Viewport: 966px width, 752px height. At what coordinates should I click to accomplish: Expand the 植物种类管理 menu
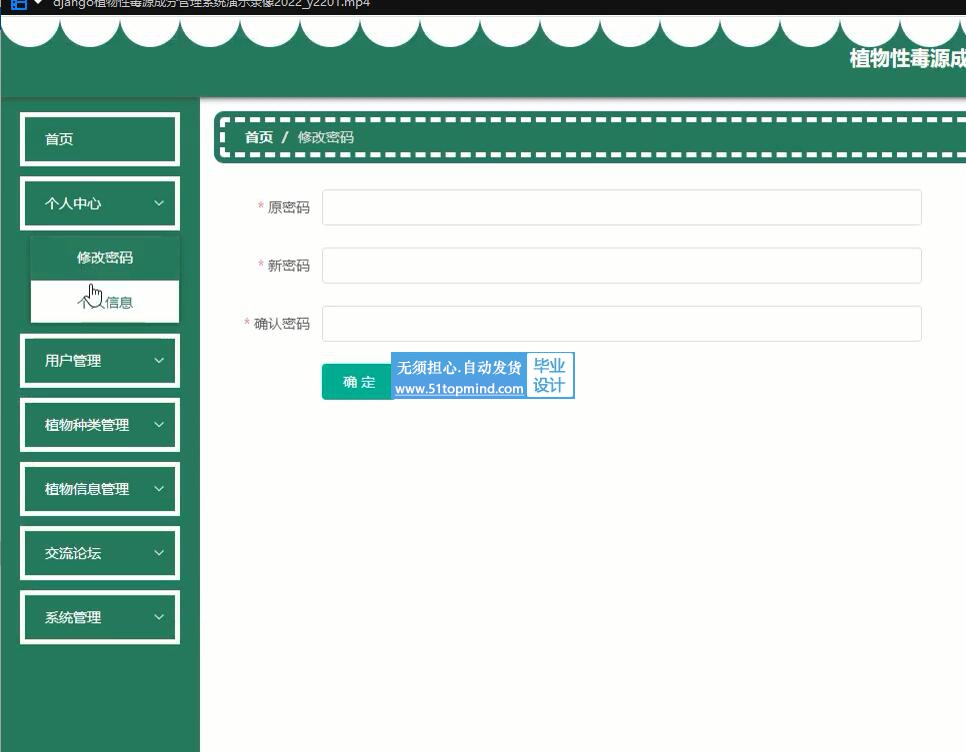100,425
